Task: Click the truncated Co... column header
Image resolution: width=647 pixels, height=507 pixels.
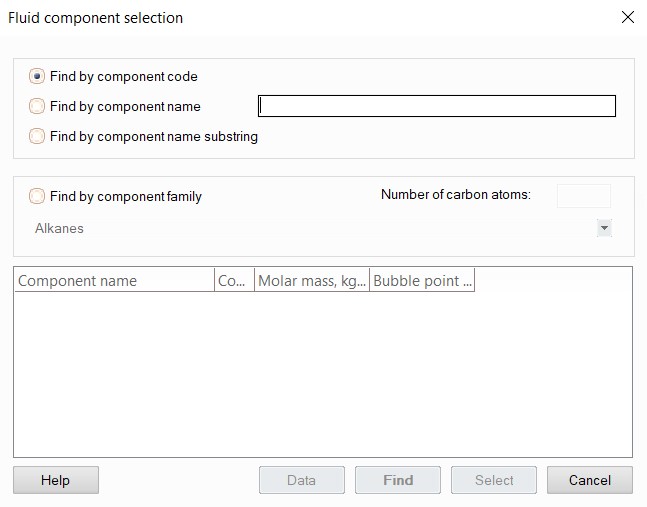Action: (234, 281)
